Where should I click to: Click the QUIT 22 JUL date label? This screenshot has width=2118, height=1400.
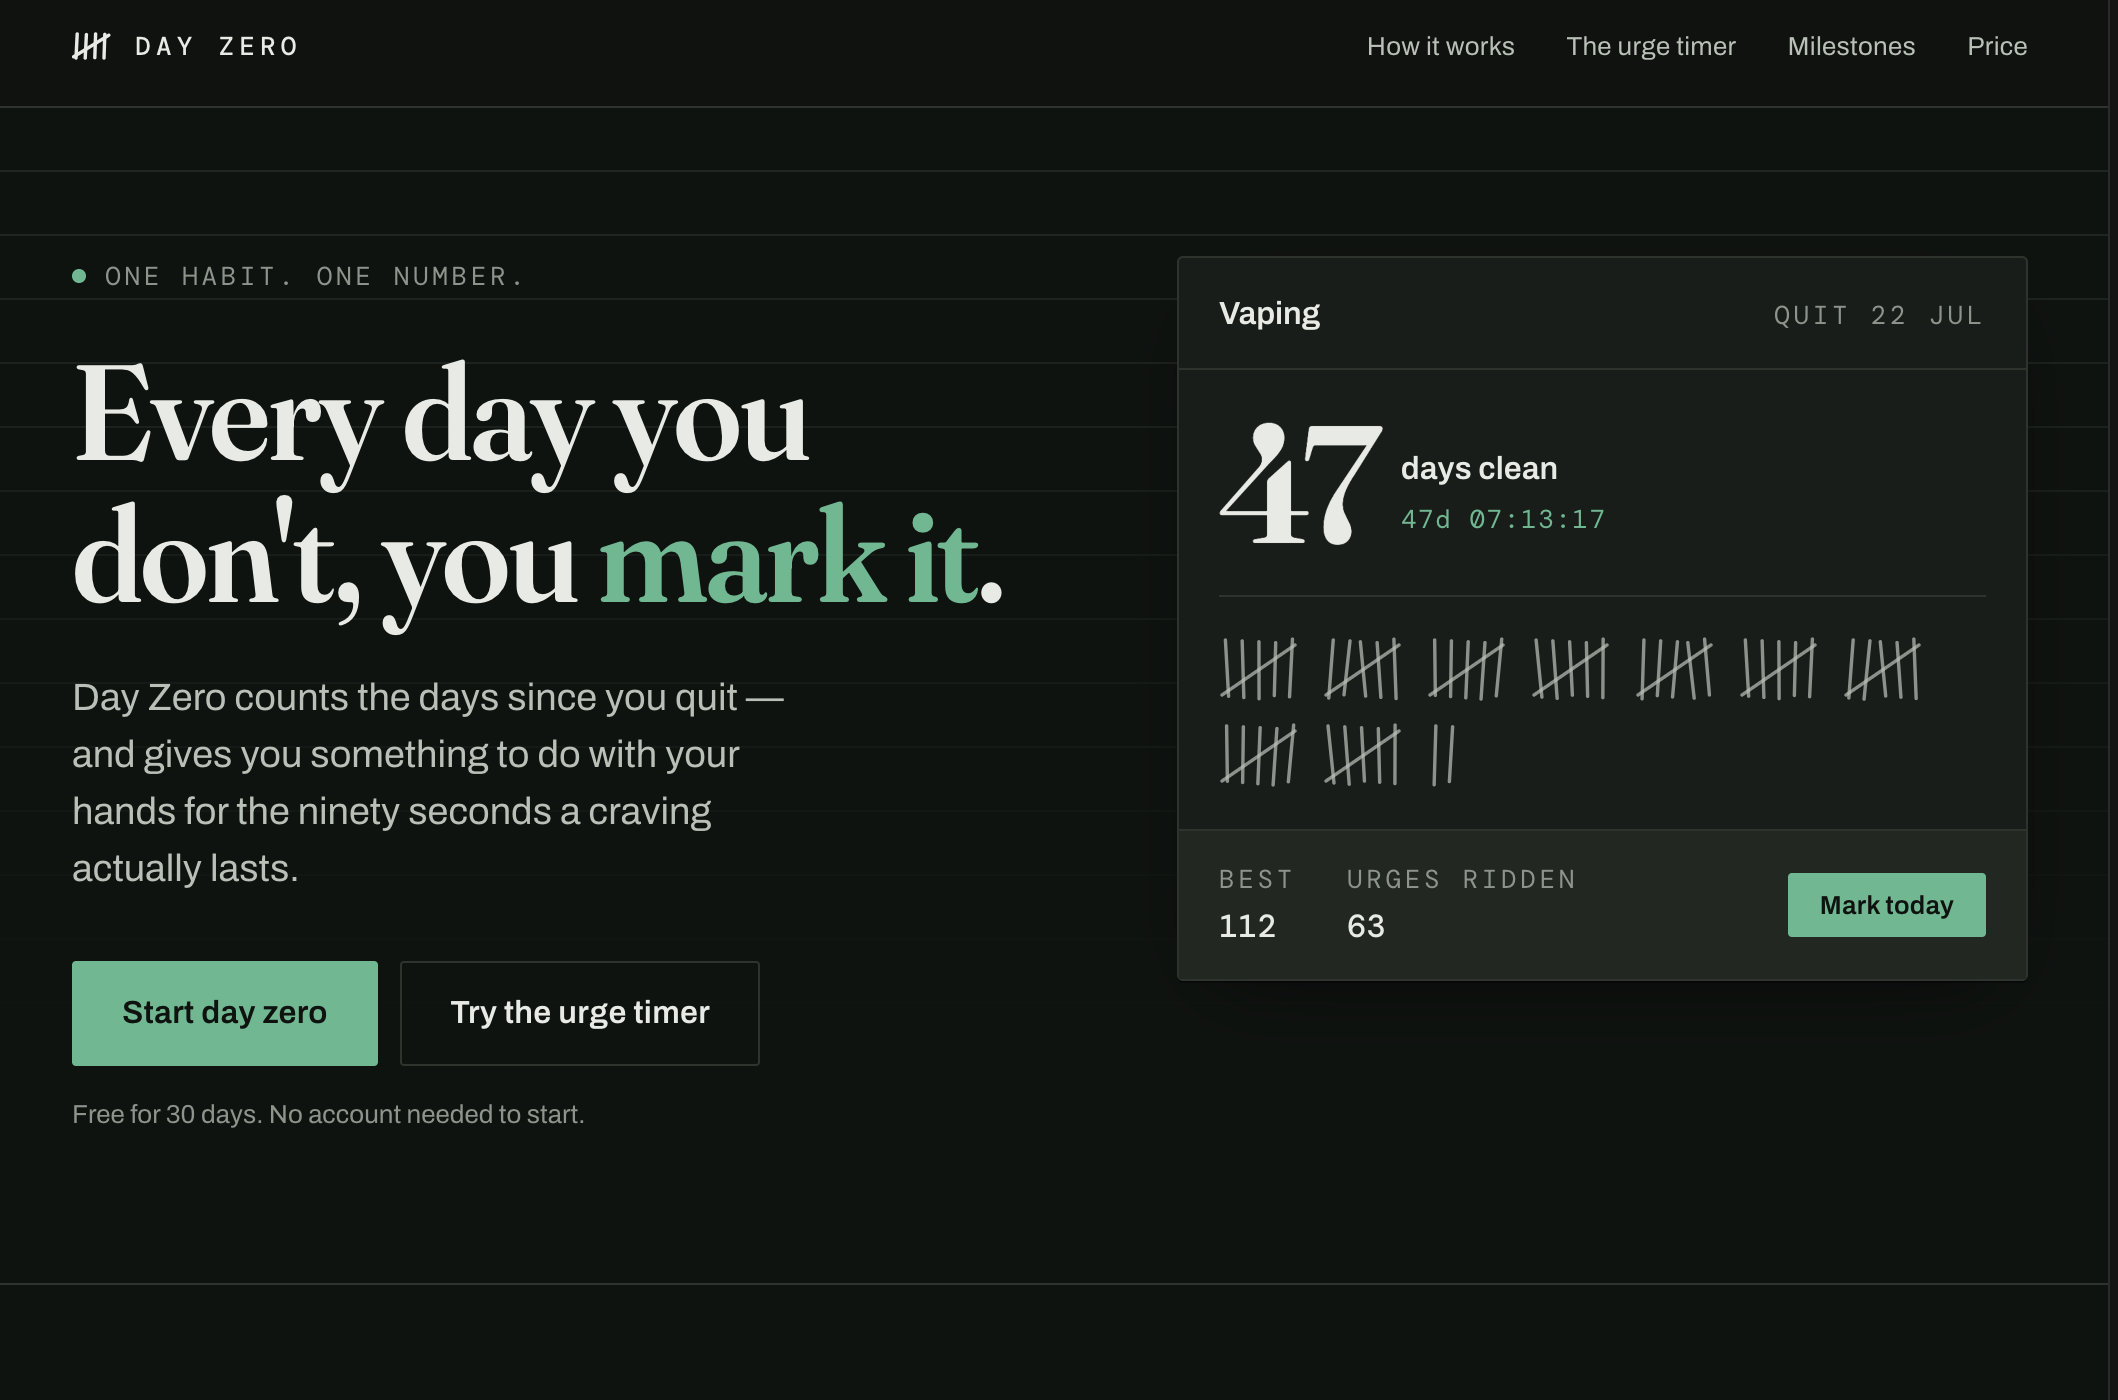click(x=1879, y=316)
